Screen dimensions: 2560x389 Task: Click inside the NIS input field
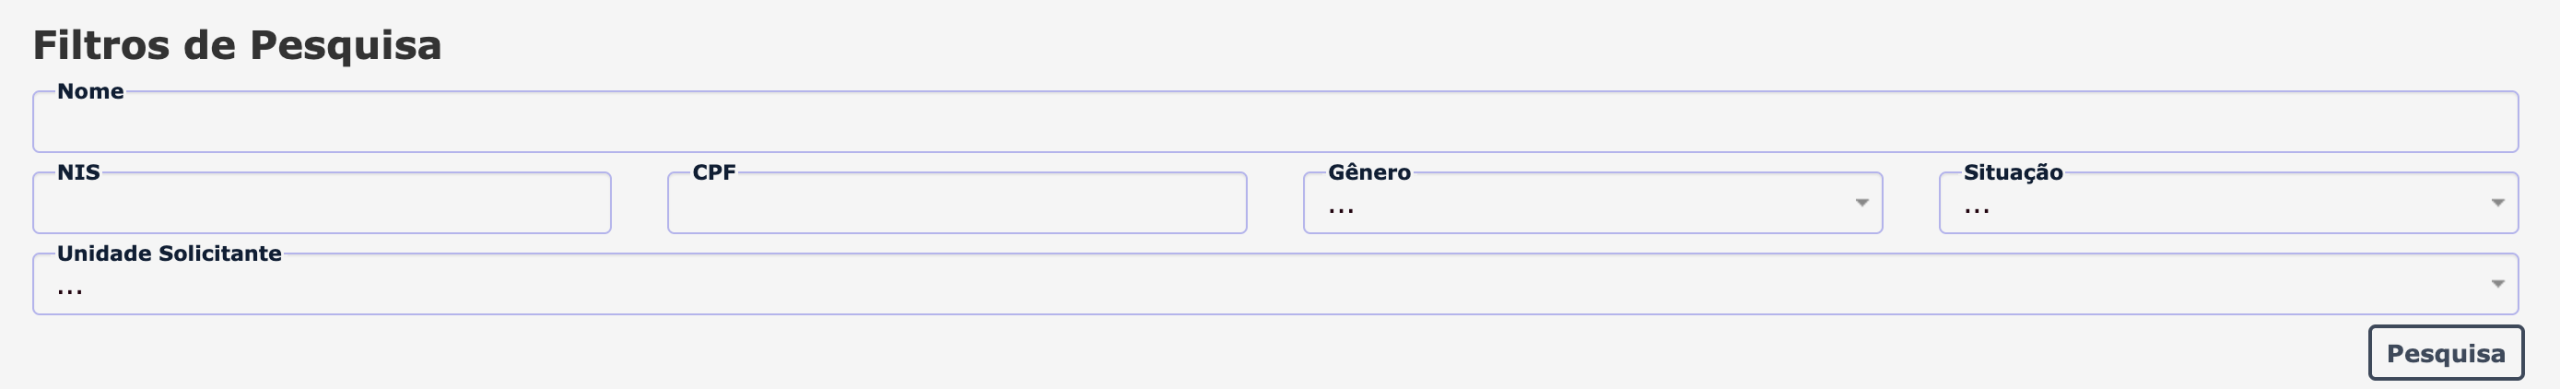(322, 203)
